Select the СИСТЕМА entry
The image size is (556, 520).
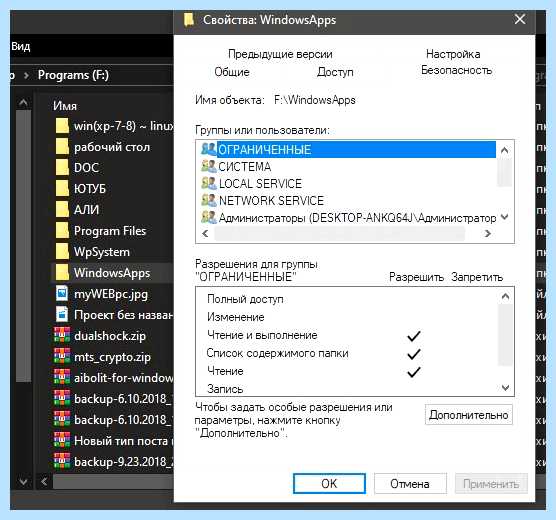tap(245, 166)
